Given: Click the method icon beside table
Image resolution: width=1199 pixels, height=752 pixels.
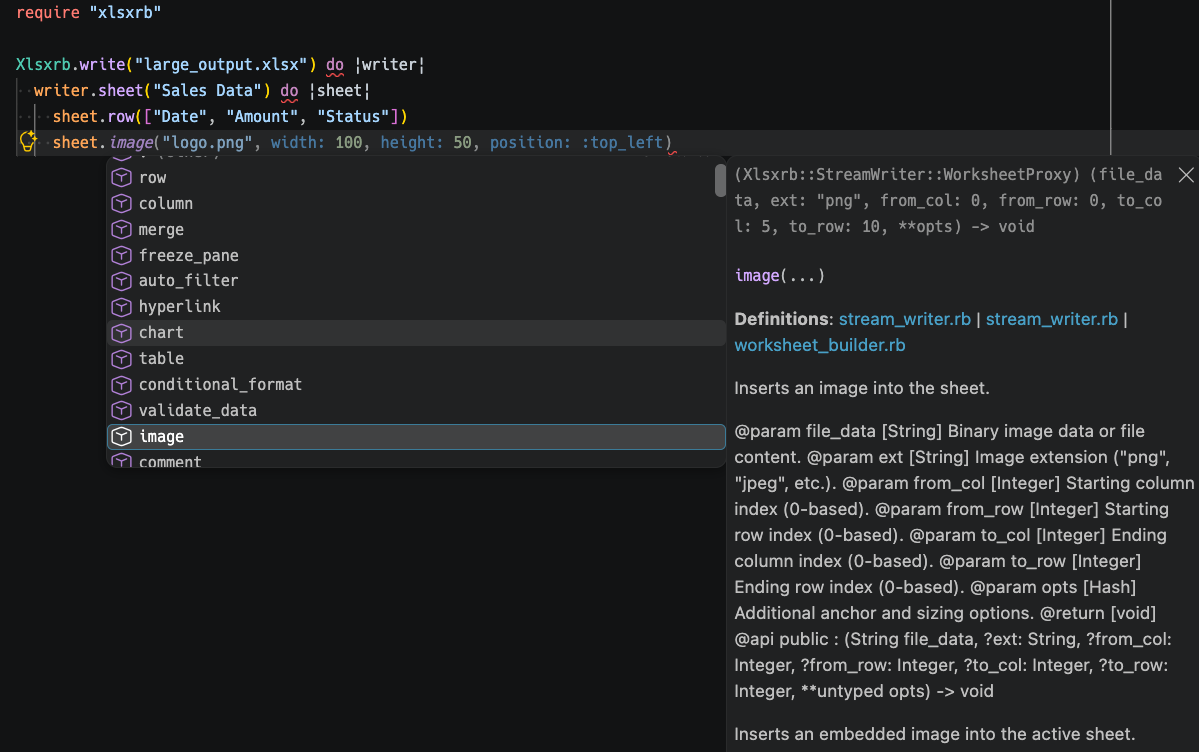Looking at the screenshot, I should [x=122, y=359].
